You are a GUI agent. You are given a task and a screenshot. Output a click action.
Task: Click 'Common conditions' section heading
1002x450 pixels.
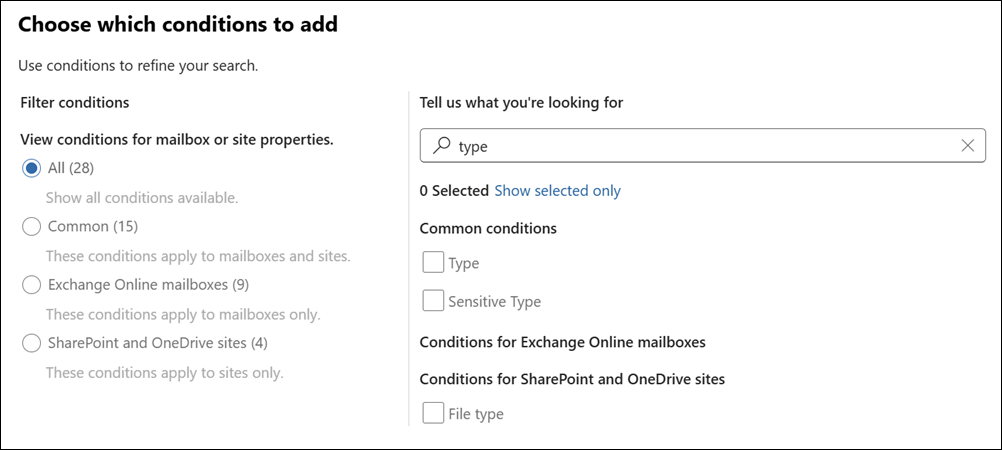pos(488,228)
